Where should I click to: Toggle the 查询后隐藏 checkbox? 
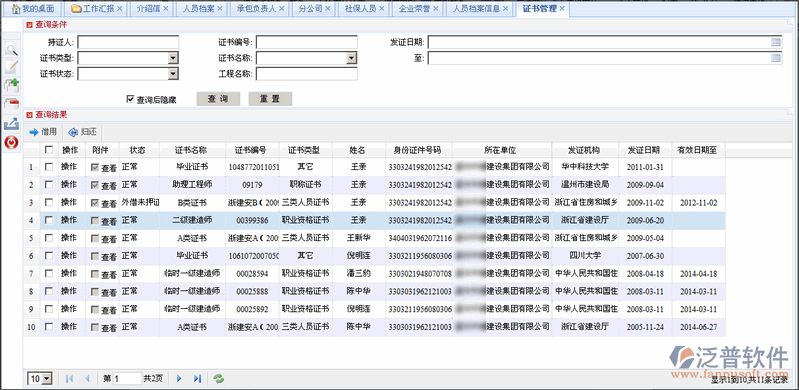130,99
